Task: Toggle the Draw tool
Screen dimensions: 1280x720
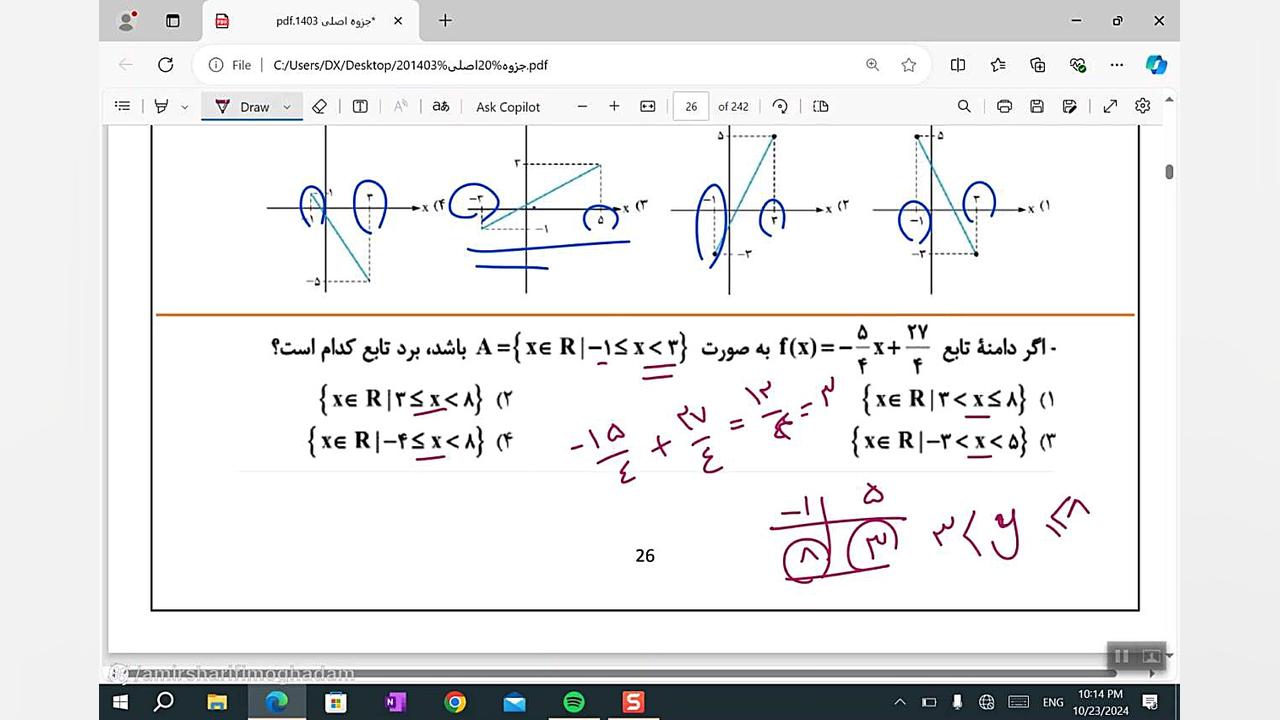Action: pyautogui.click(x=242, y=106)
